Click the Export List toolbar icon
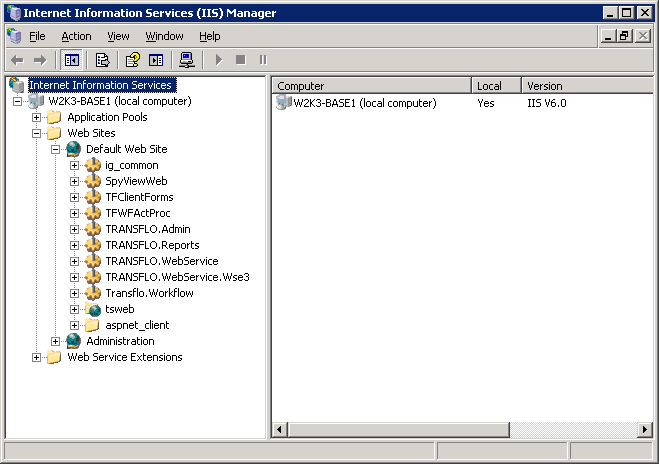 tap(102, 60)
